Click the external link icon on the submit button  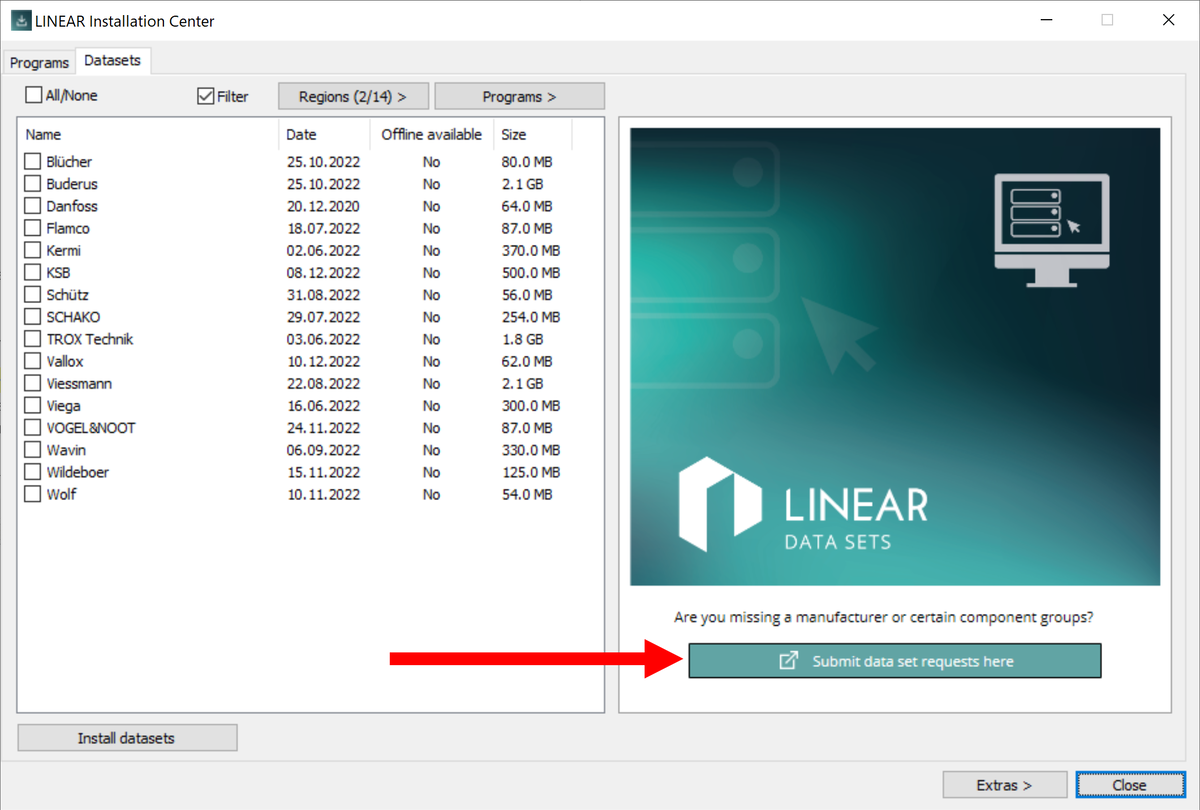pos(791,661)
